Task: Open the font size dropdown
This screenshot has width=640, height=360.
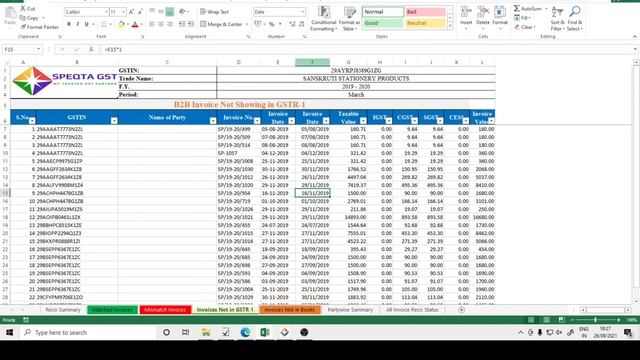Action: 123,12
